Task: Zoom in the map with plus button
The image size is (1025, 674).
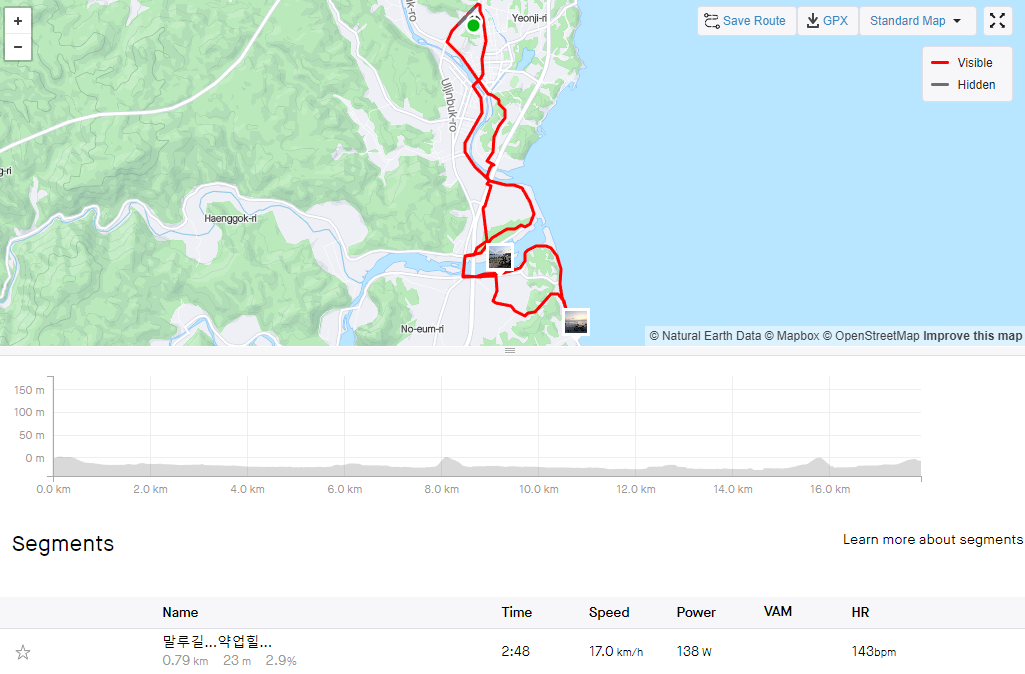Action: tap(18, 21)
